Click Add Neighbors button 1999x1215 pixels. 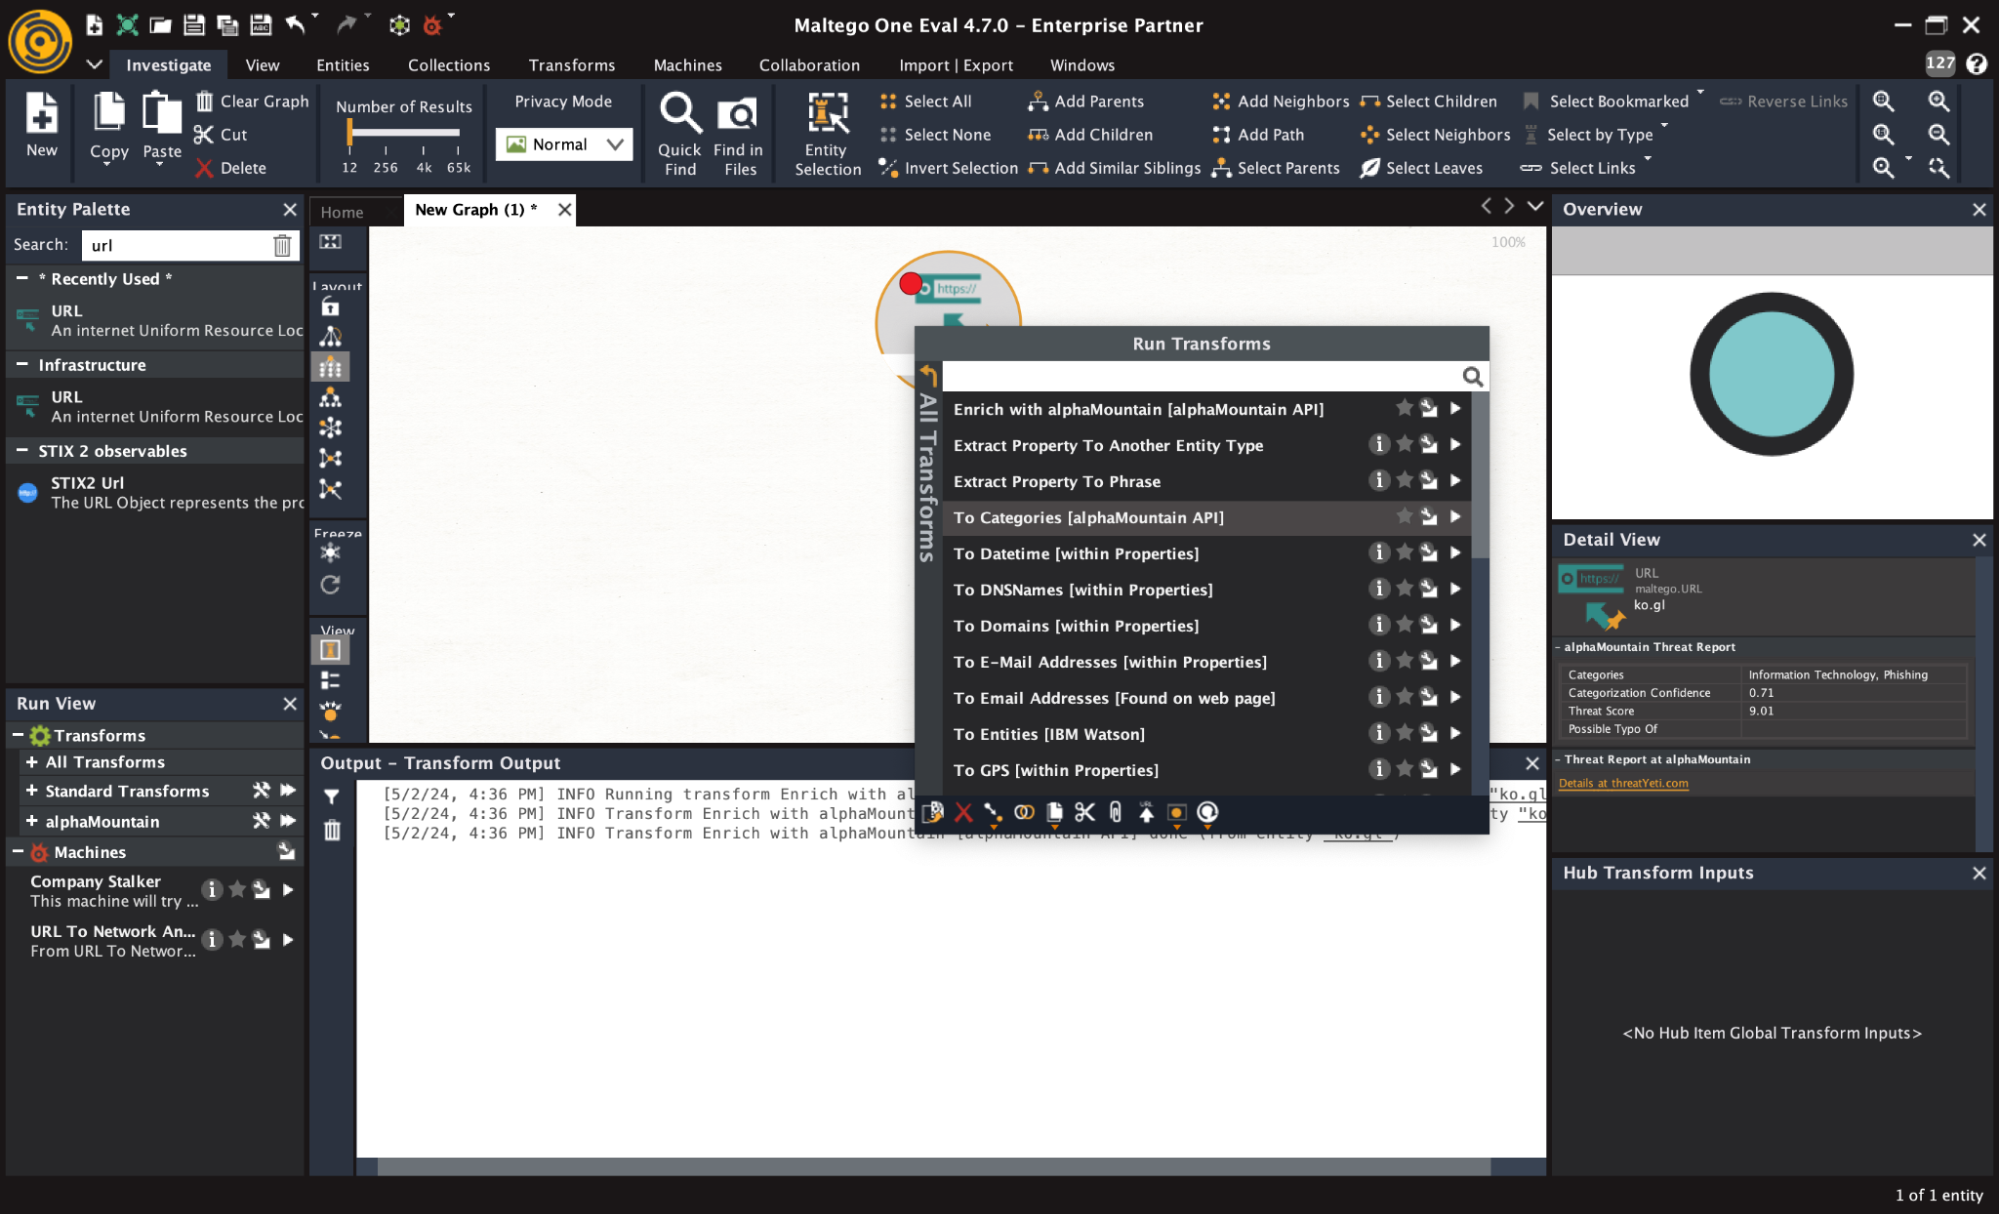click(x=1280, y=101)
